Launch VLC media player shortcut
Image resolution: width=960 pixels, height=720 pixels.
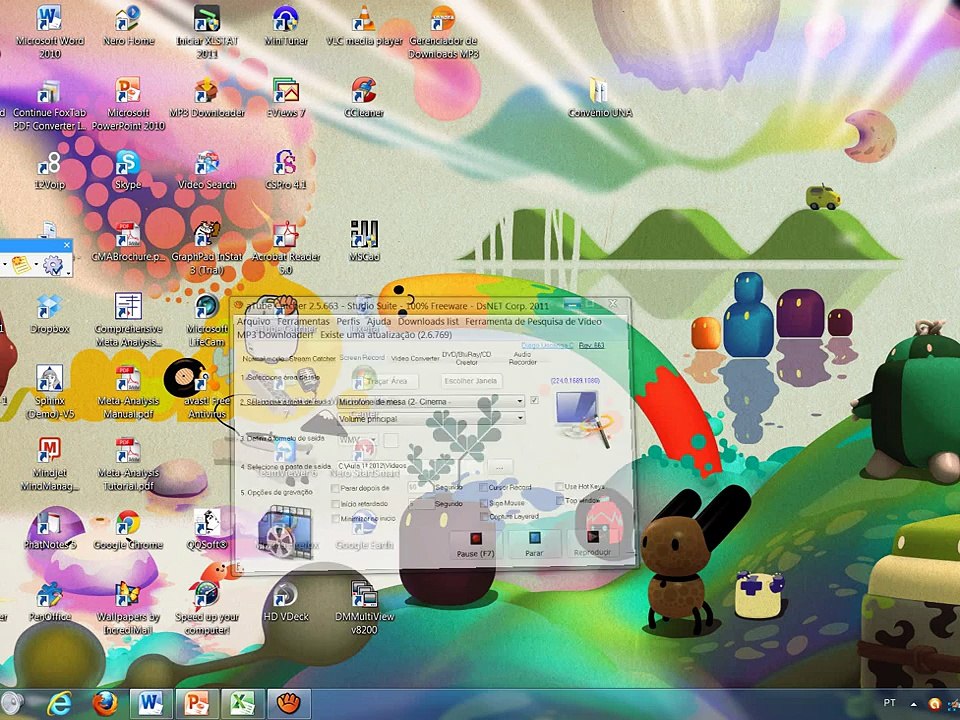coord(364,26)
